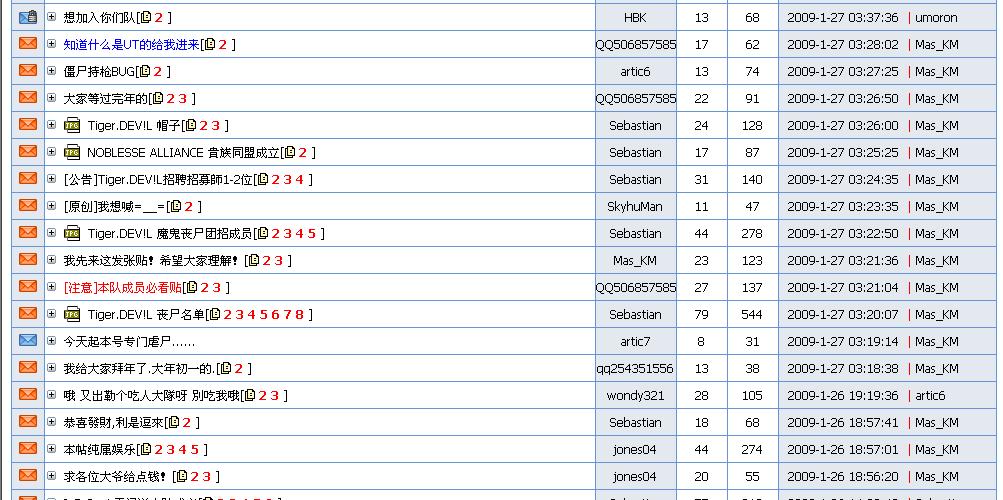
Task: Click the blue envelope icon beside 今天起本号专门虐尸
Action: 28,341
